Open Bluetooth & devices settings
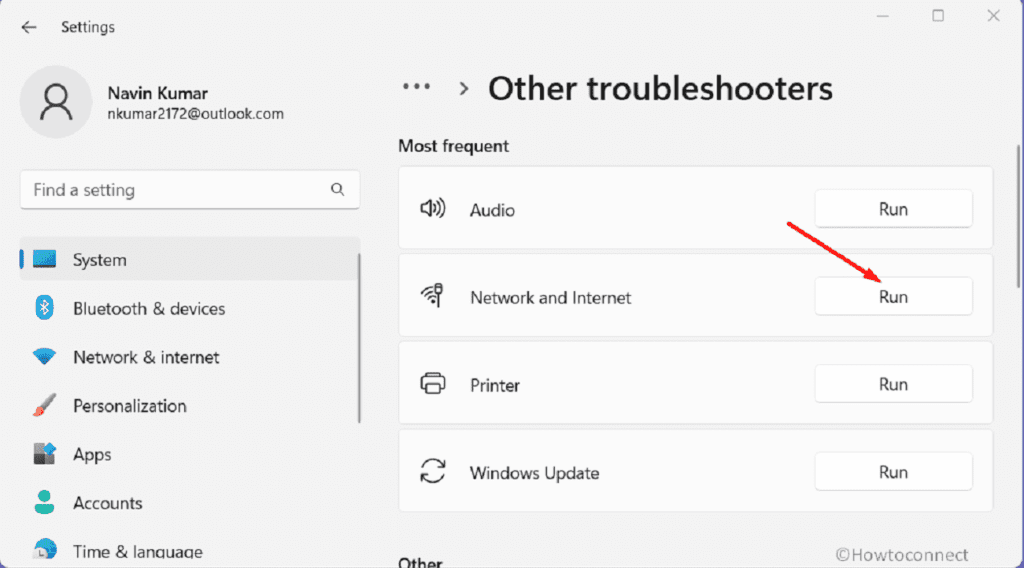Viewport: 1024px width, 568px height. (x=189, y=308)
